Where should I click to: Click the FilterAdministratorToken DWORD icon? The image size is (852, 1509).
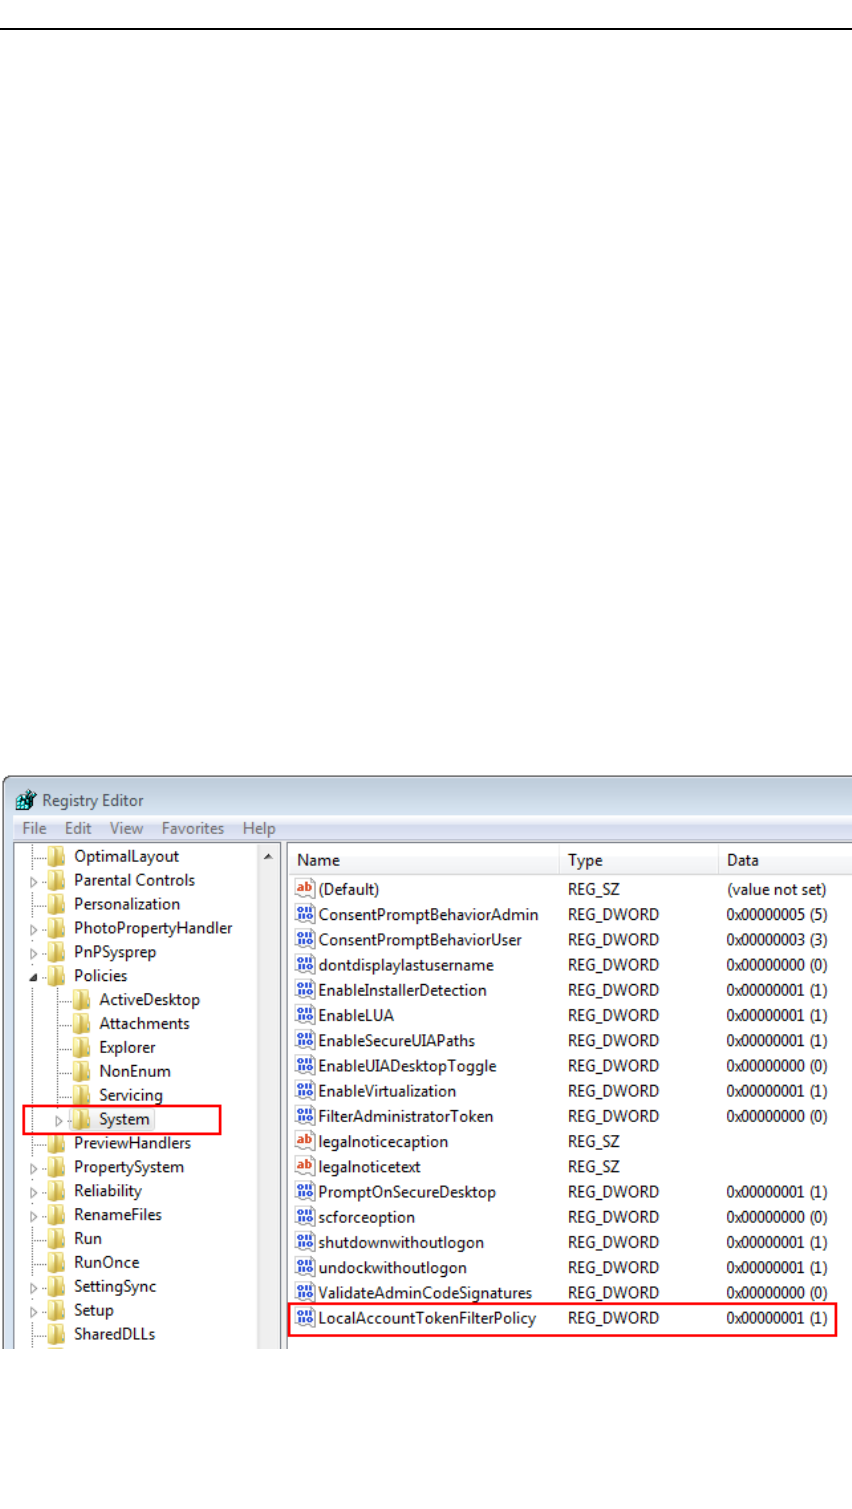click(x=305, y=1116)
